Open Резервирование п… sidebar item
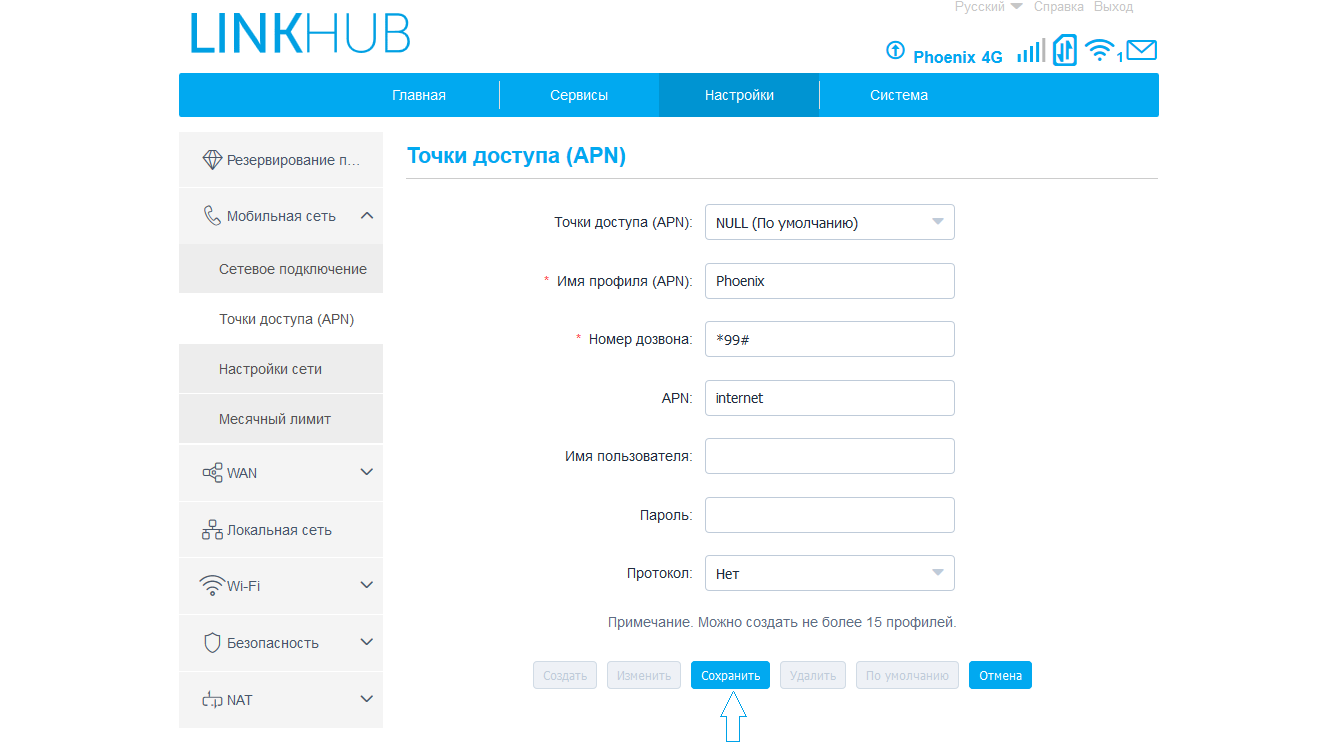The image size is (1340, 752). (281, 159)
